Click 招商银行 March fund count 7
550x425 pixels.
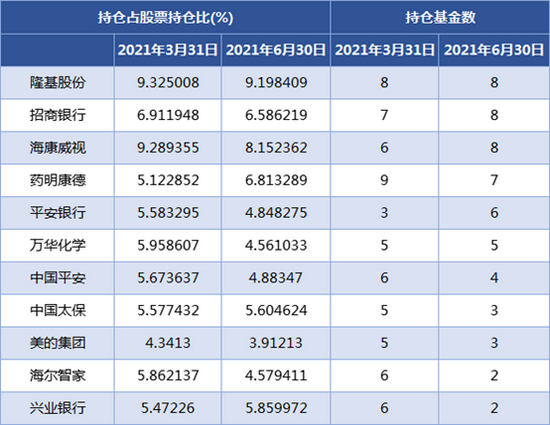pyautogui.click(x=384, y=115)
